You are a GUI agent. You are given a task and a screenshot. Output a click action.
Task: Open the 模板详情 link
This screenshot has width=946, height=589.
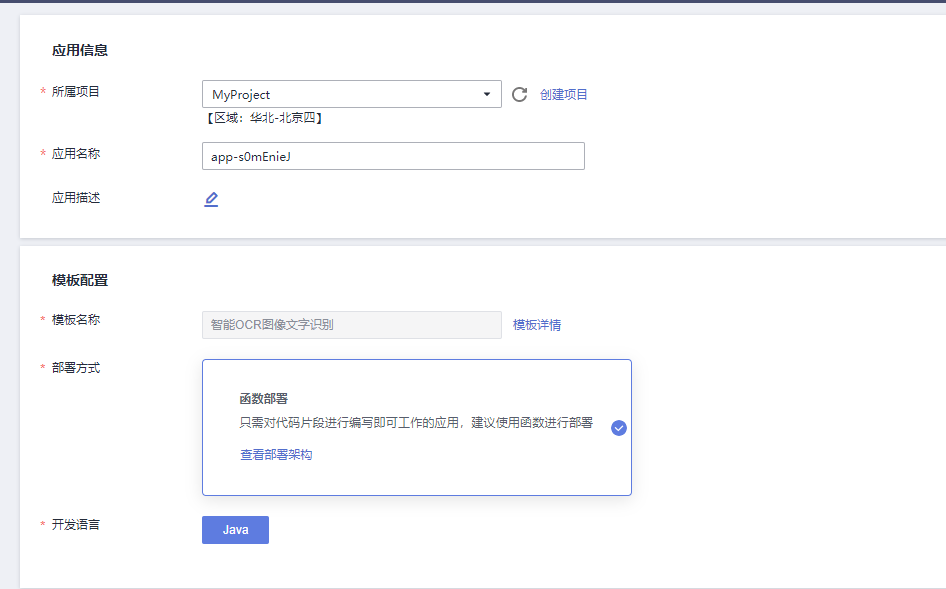pos(537,325)
